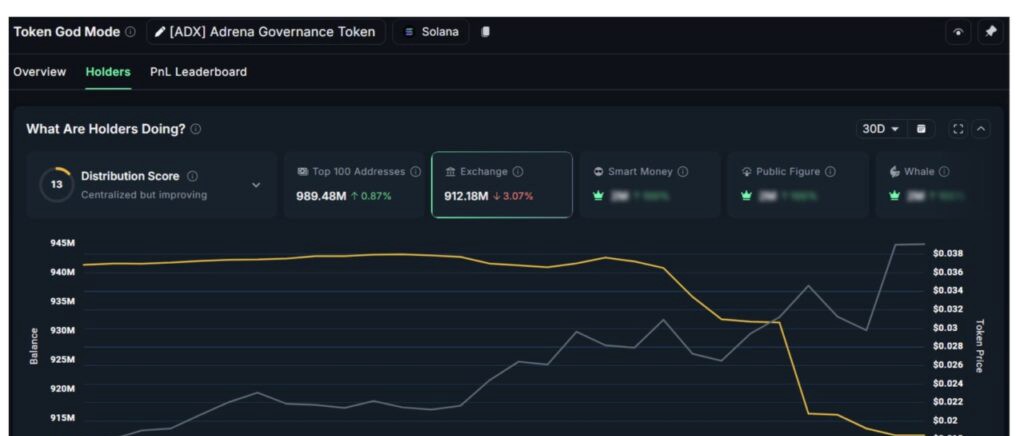Click the Public Figure green crown icon
This screenshot has height=436, width=1024.
point(746,196)
